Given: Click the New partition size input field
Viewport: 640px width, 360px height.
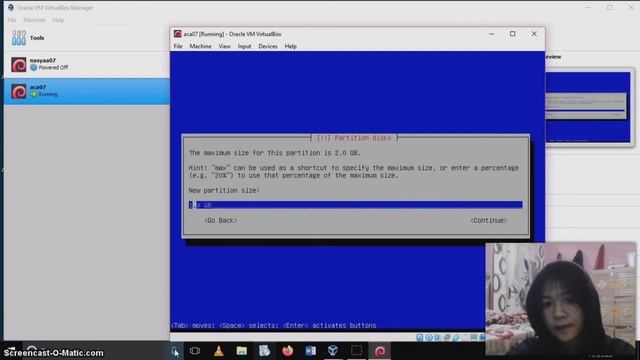Looking at the screenshot, I should click(x=356, y=205).
